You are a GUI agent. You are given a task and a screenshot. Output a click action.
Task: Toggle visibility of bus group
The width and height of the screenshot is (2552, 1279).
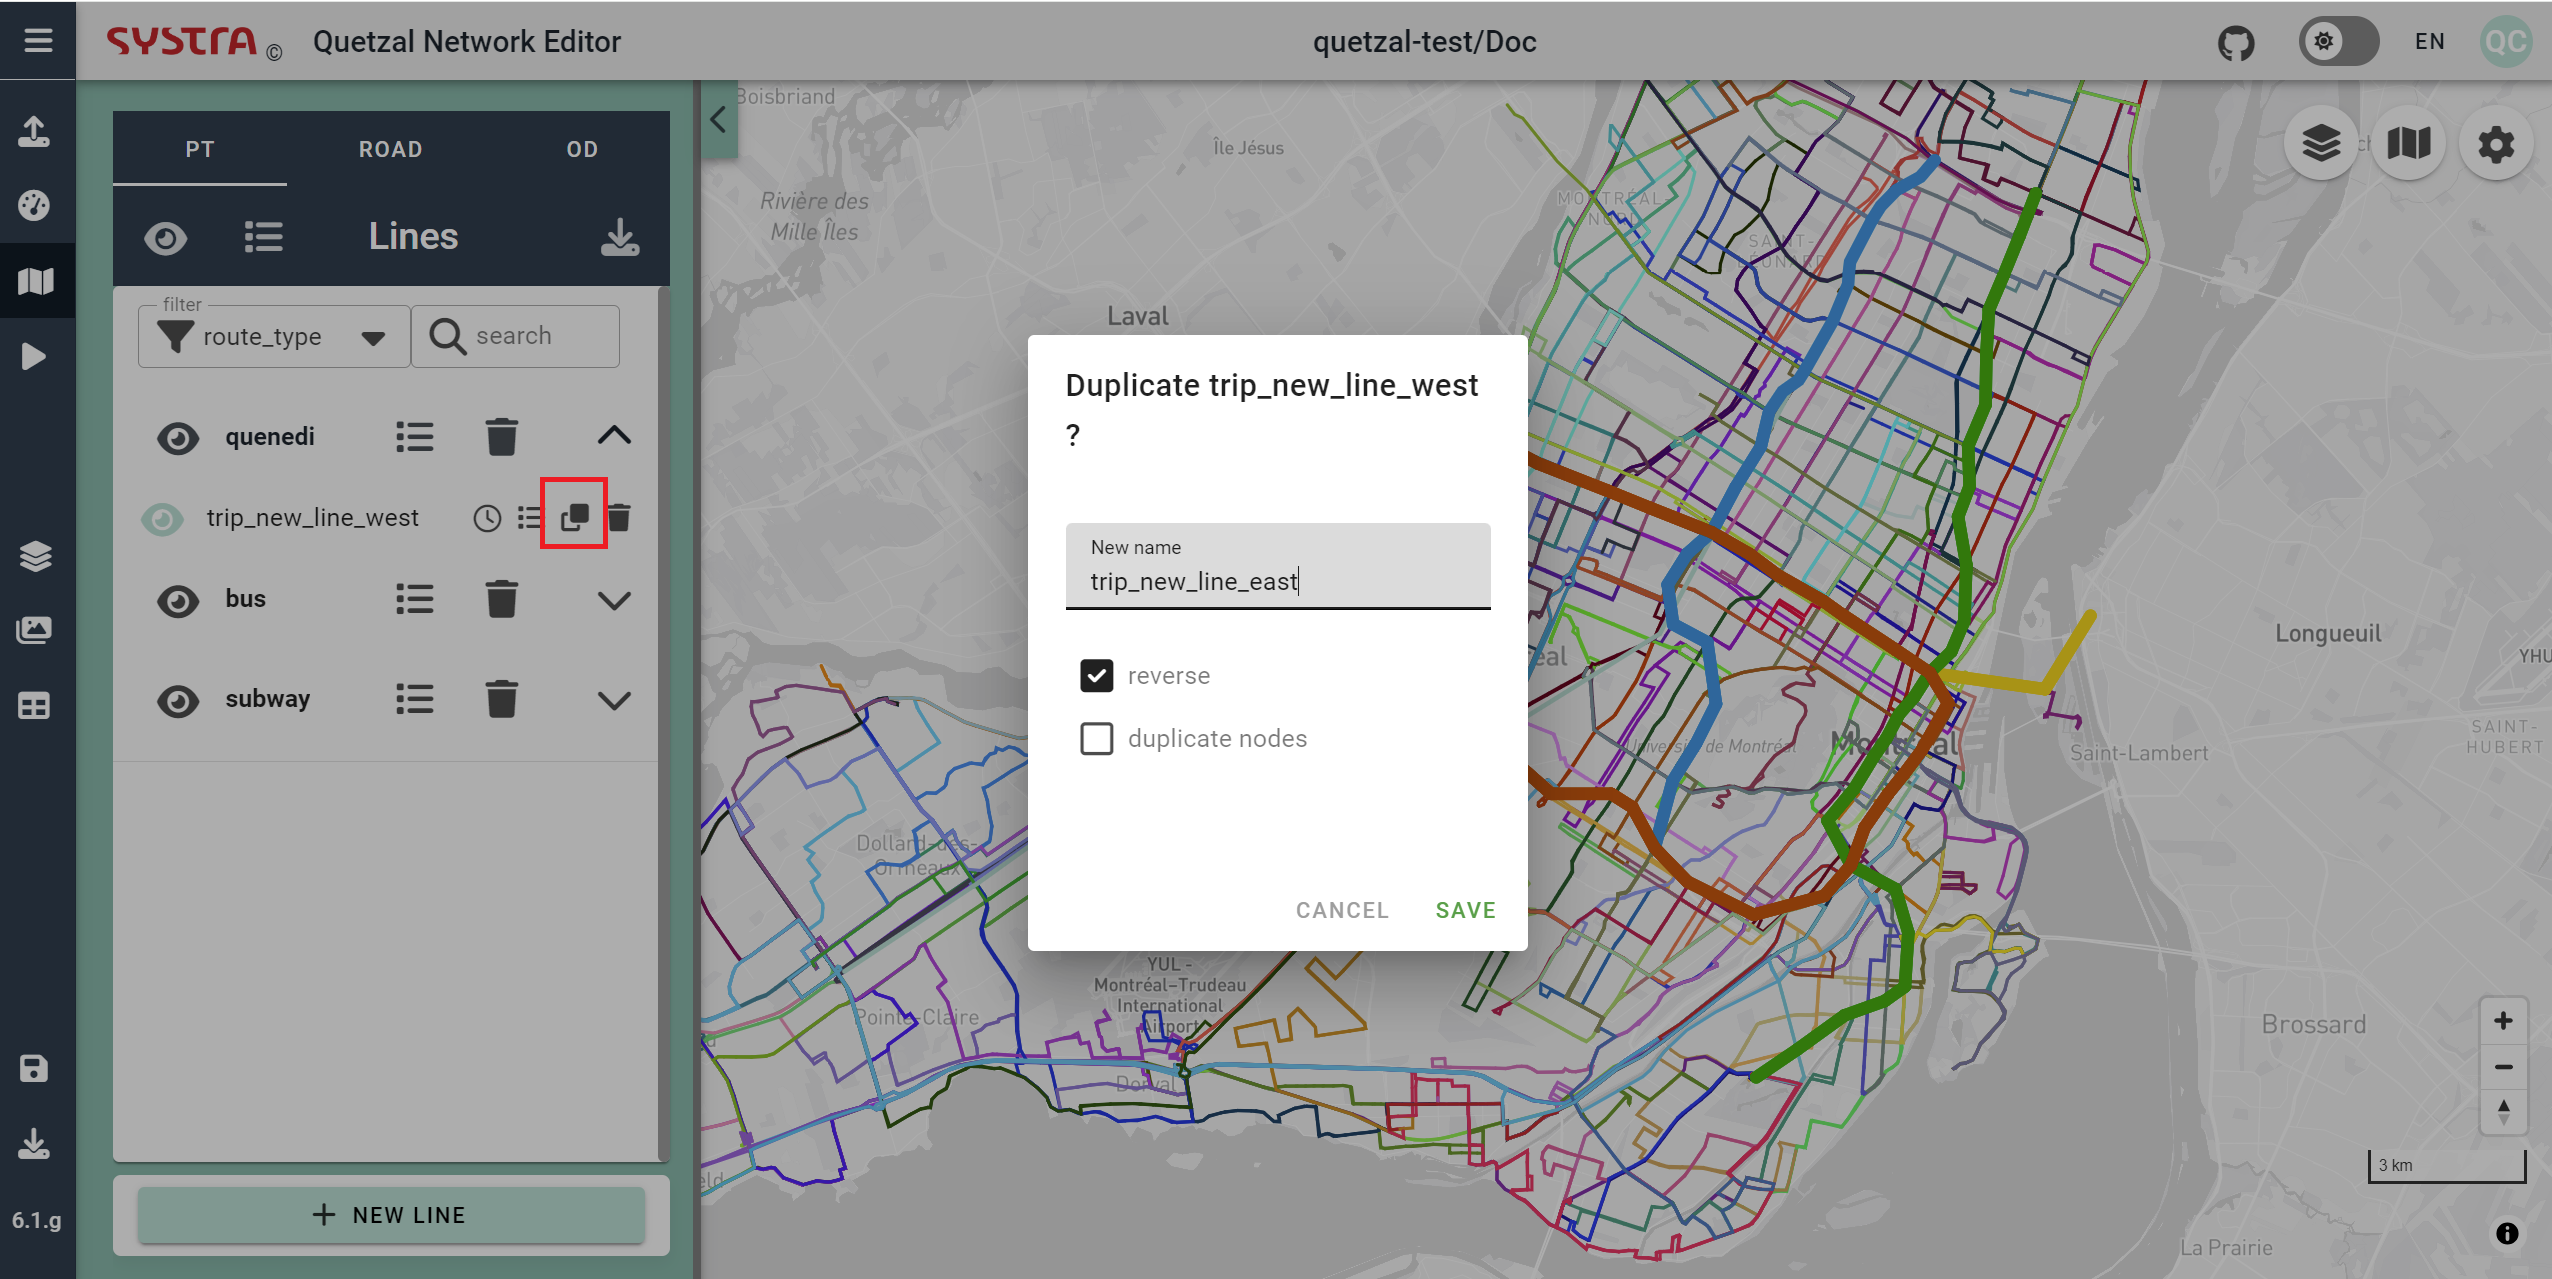click(178, 601)
